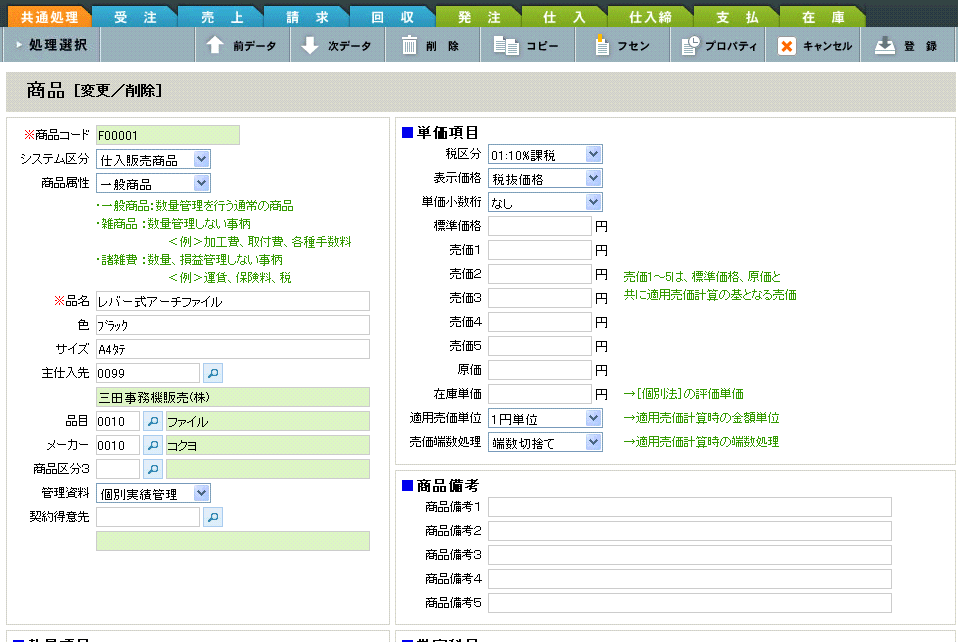
Task: Open the 商品区分3 lookup magnifier
Action: click(x=153, y=469)
